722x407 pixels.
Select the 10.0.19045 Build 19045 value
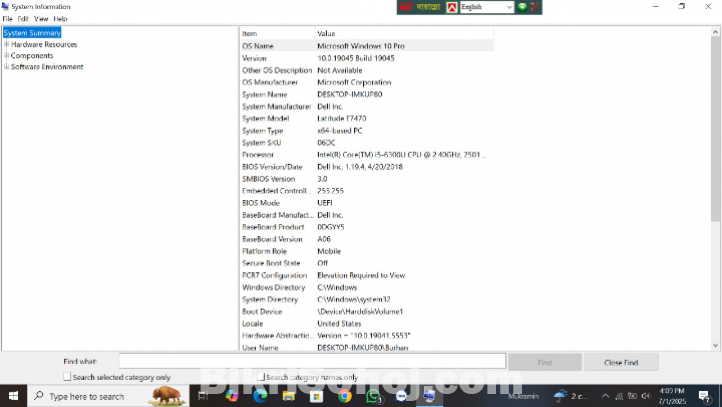[x=355, y=58]
